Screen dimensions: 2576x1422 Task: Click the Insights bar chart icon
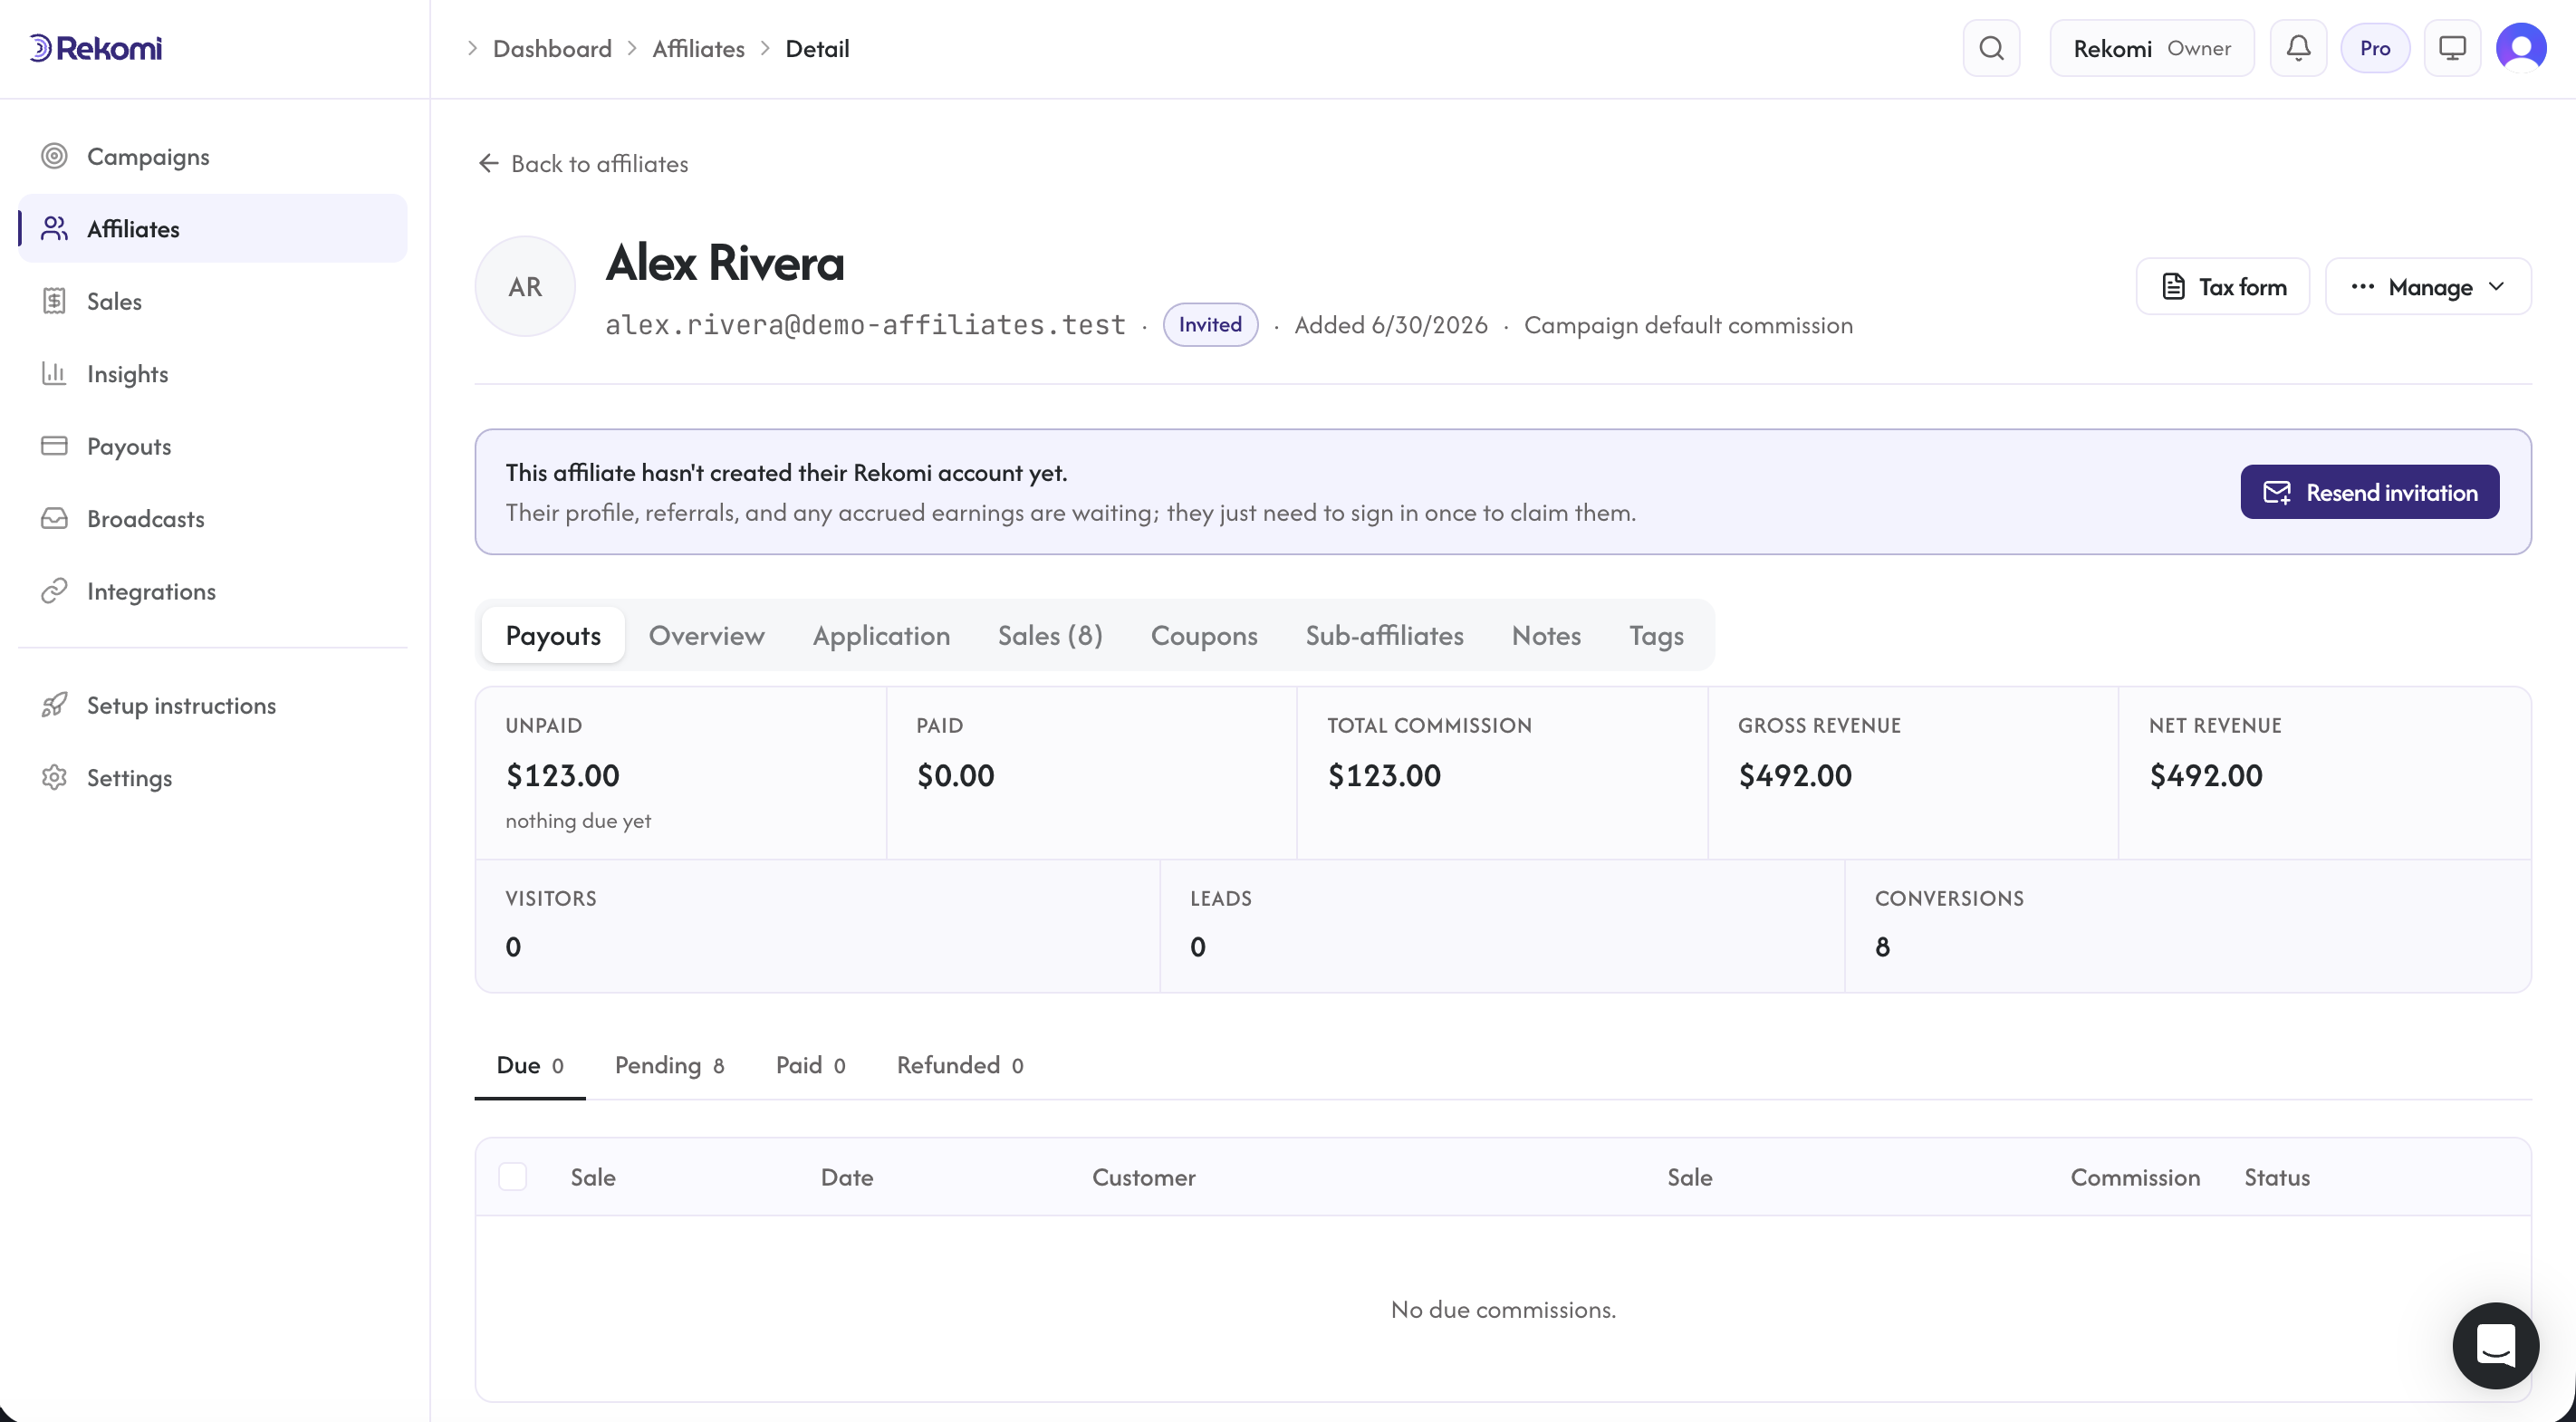click(54, 373)
